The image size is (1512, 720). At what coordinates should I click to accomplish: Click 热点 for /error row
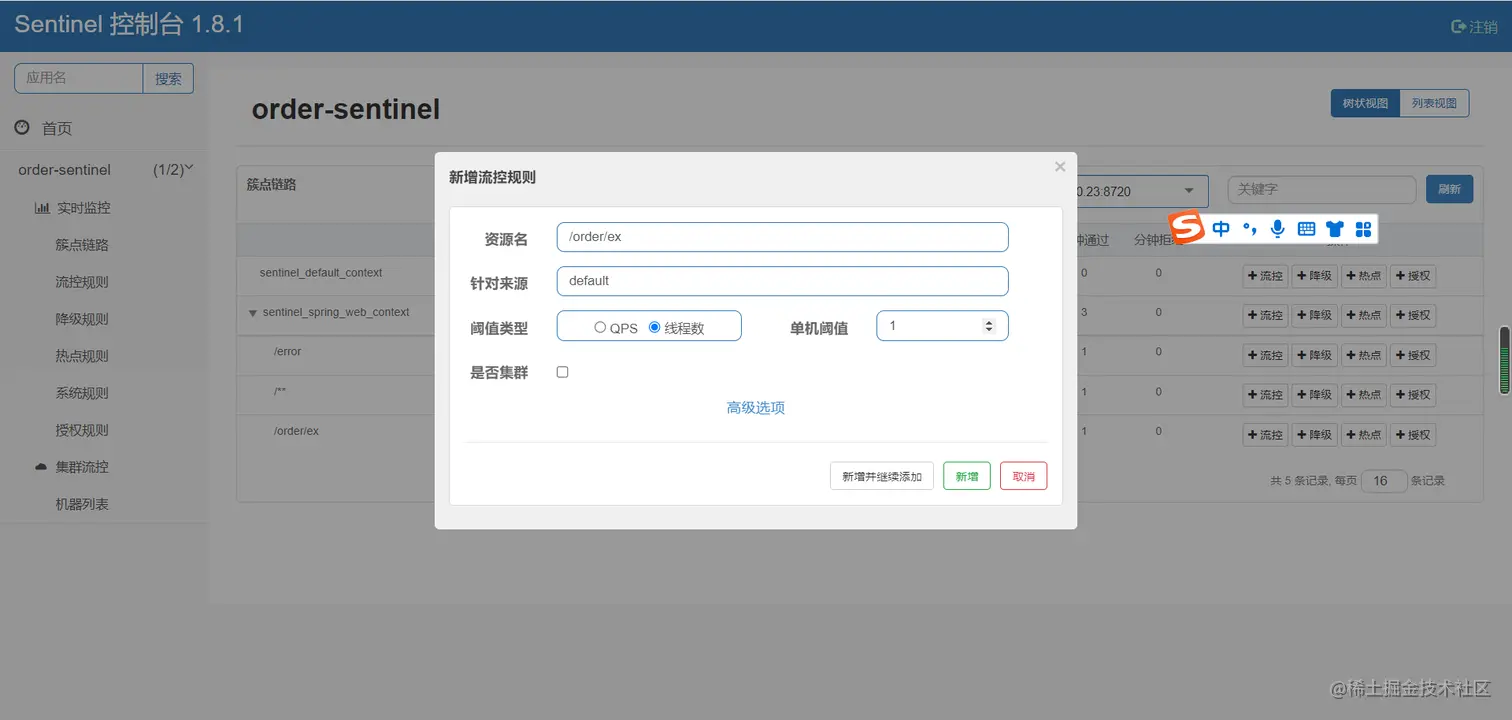(1363, 355)
